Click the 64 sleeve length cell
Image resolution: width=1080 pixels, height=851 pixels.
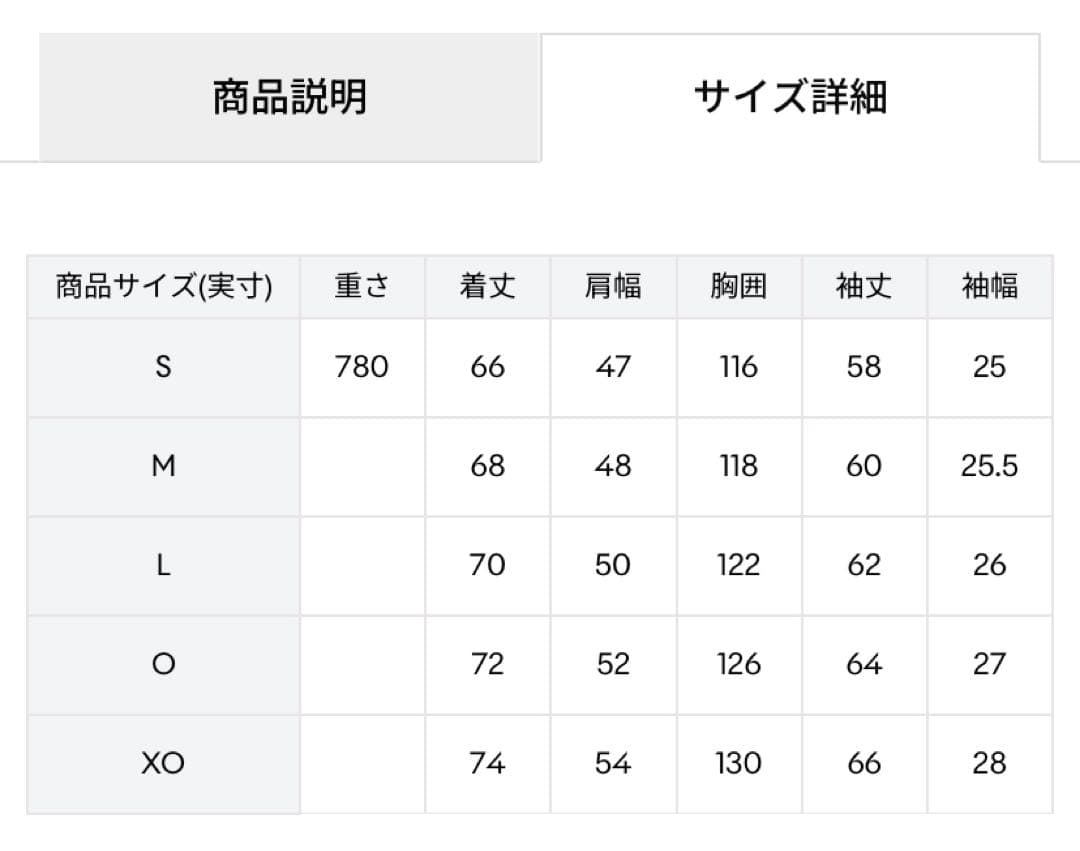[x=864, y=664]
